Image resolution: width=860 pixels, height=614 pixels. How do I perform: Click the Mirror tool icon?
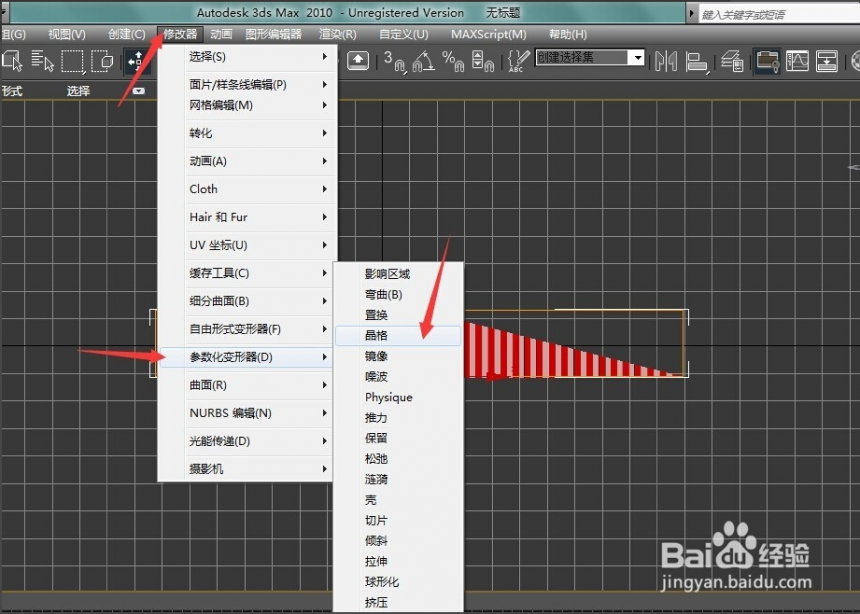pyautogui.click(x=666, y=61)
